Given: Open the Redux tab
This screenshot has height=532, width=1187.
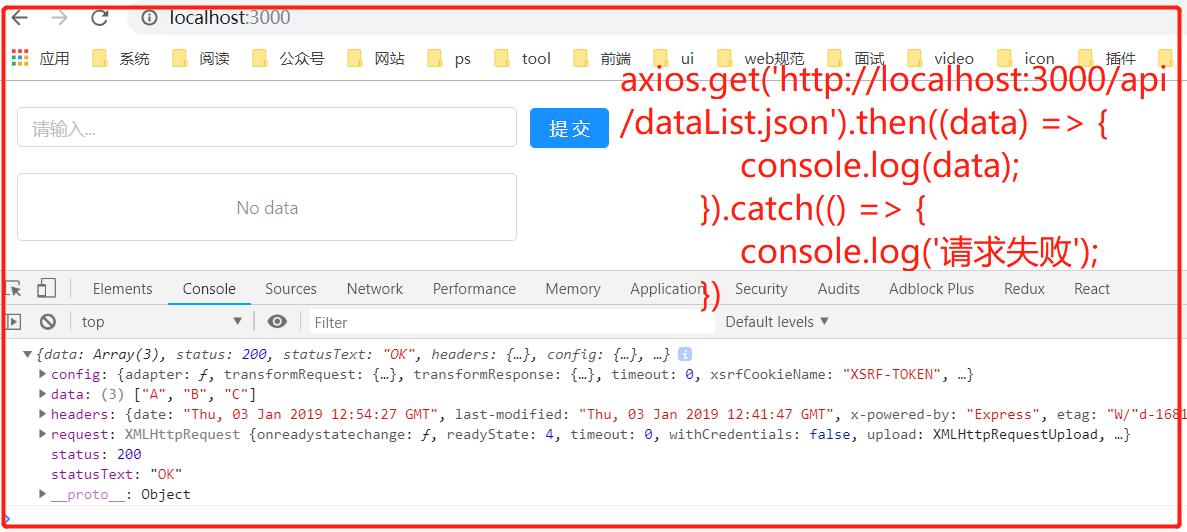Looking at the screenshot, I should [1024, 288].
